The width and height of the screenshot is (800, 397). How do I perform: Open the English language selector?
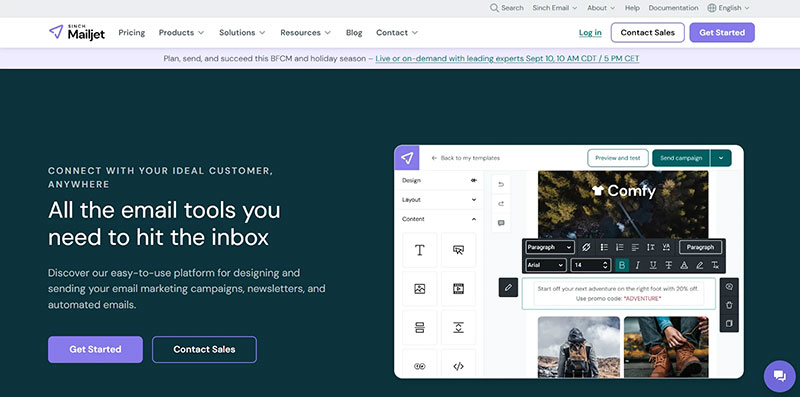coord(728,8)
